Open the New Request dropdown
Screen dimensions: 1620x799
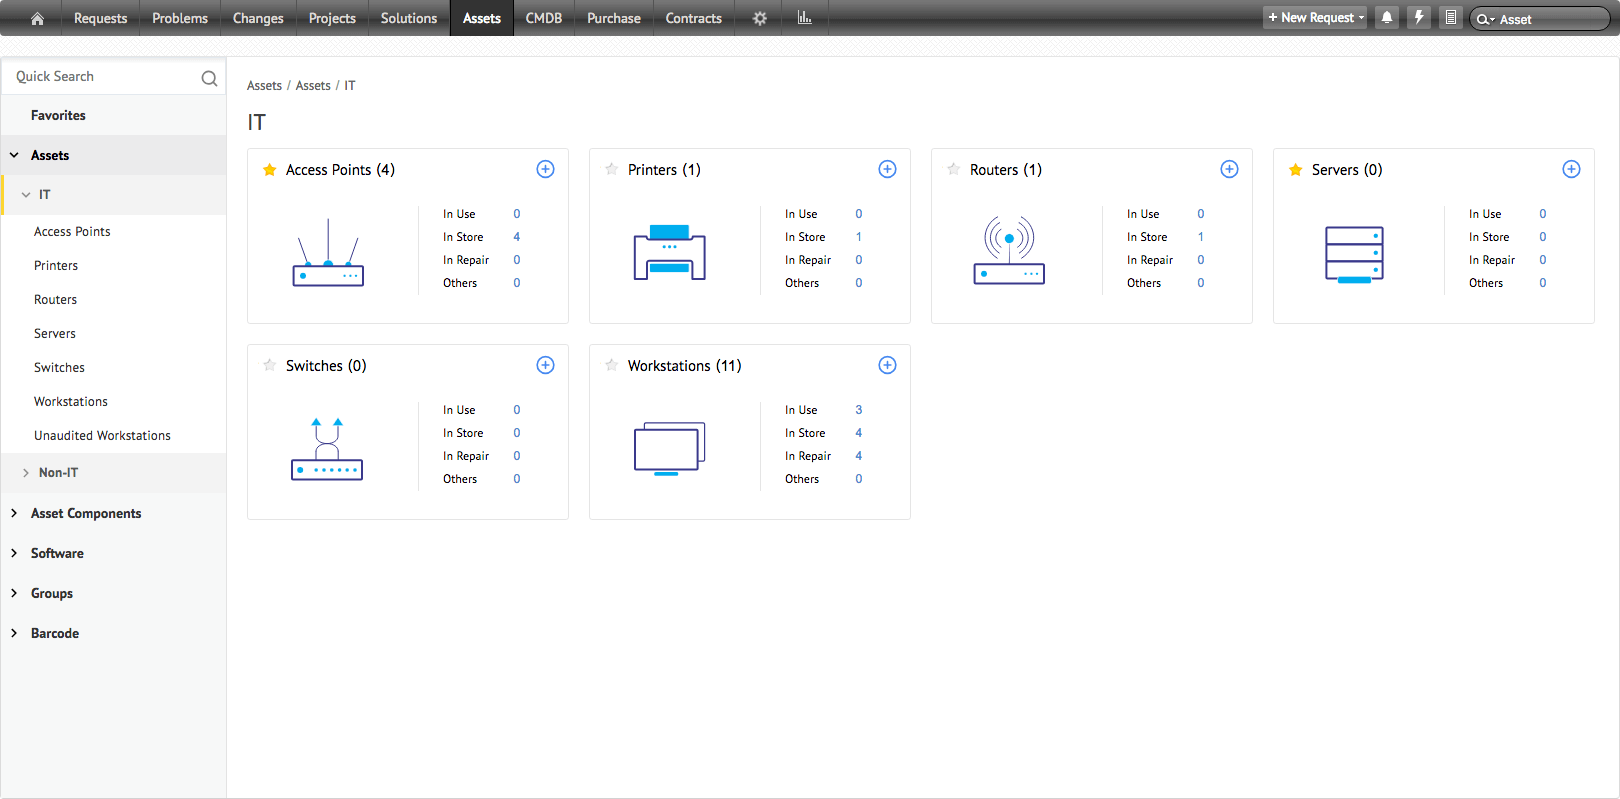click(x=1315, y=18)
